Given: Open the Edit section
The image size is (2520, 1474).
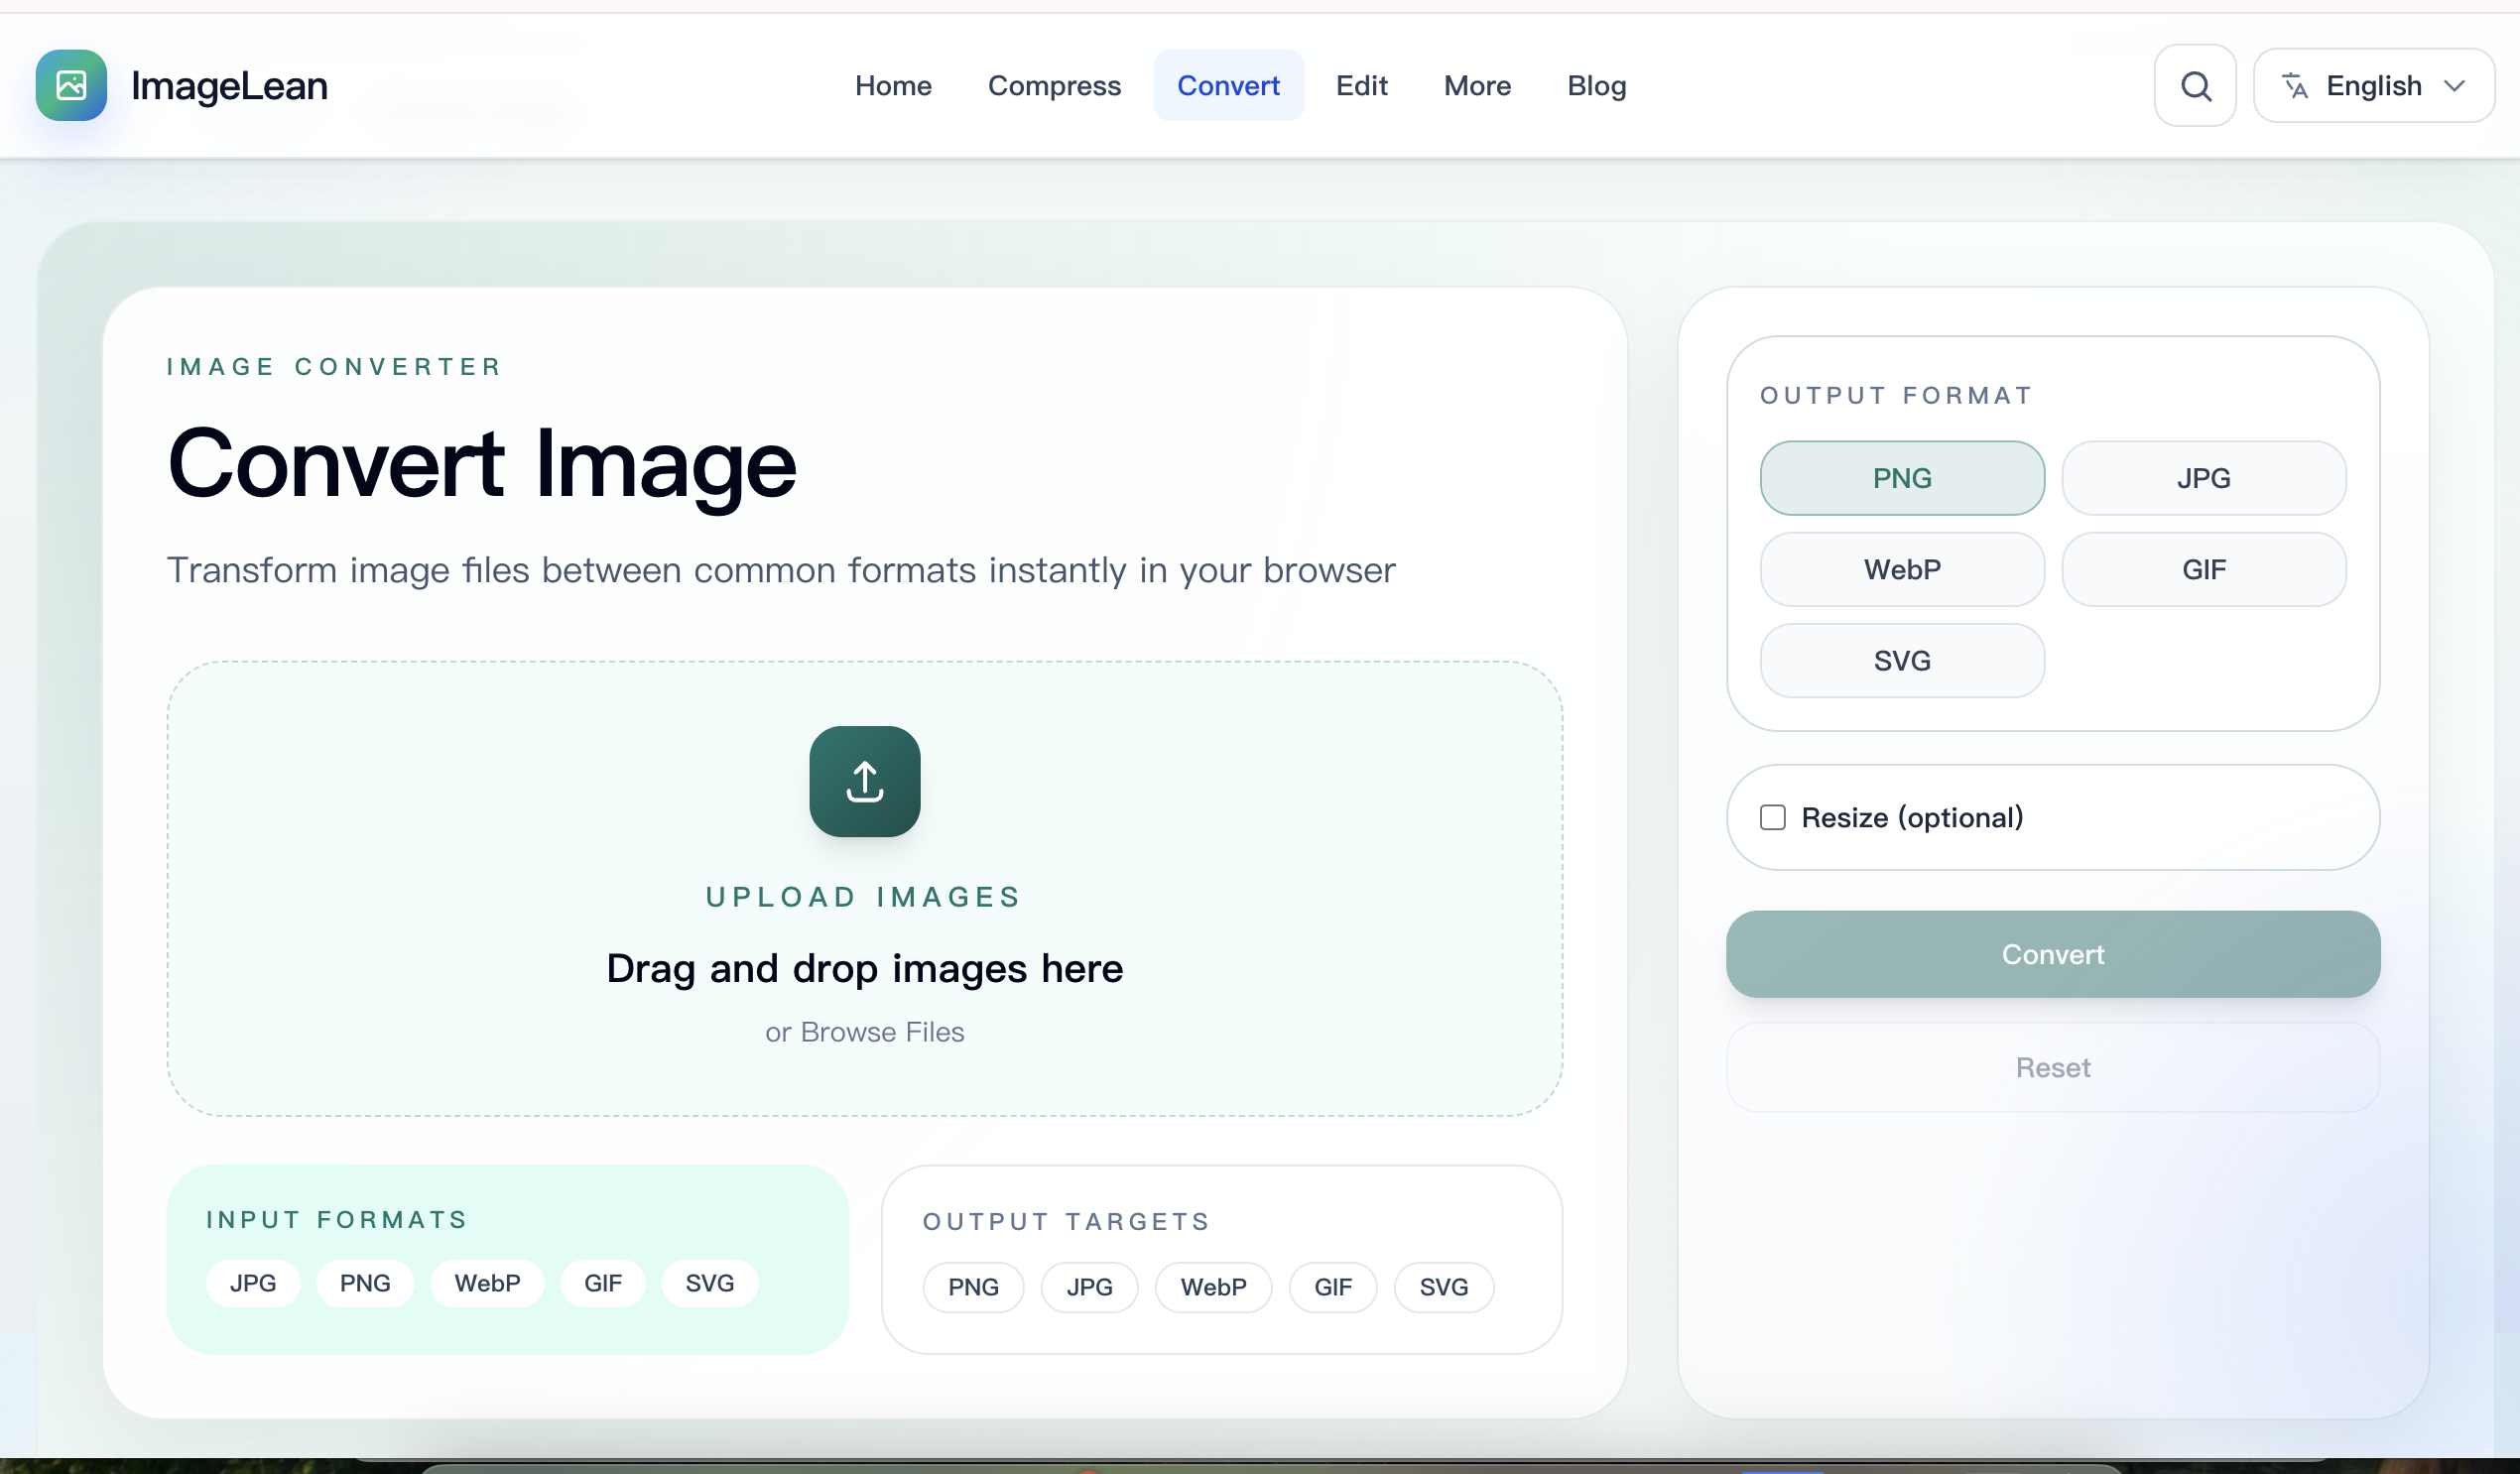Looking at the screenshot, I should click(x=1362, y=86).
